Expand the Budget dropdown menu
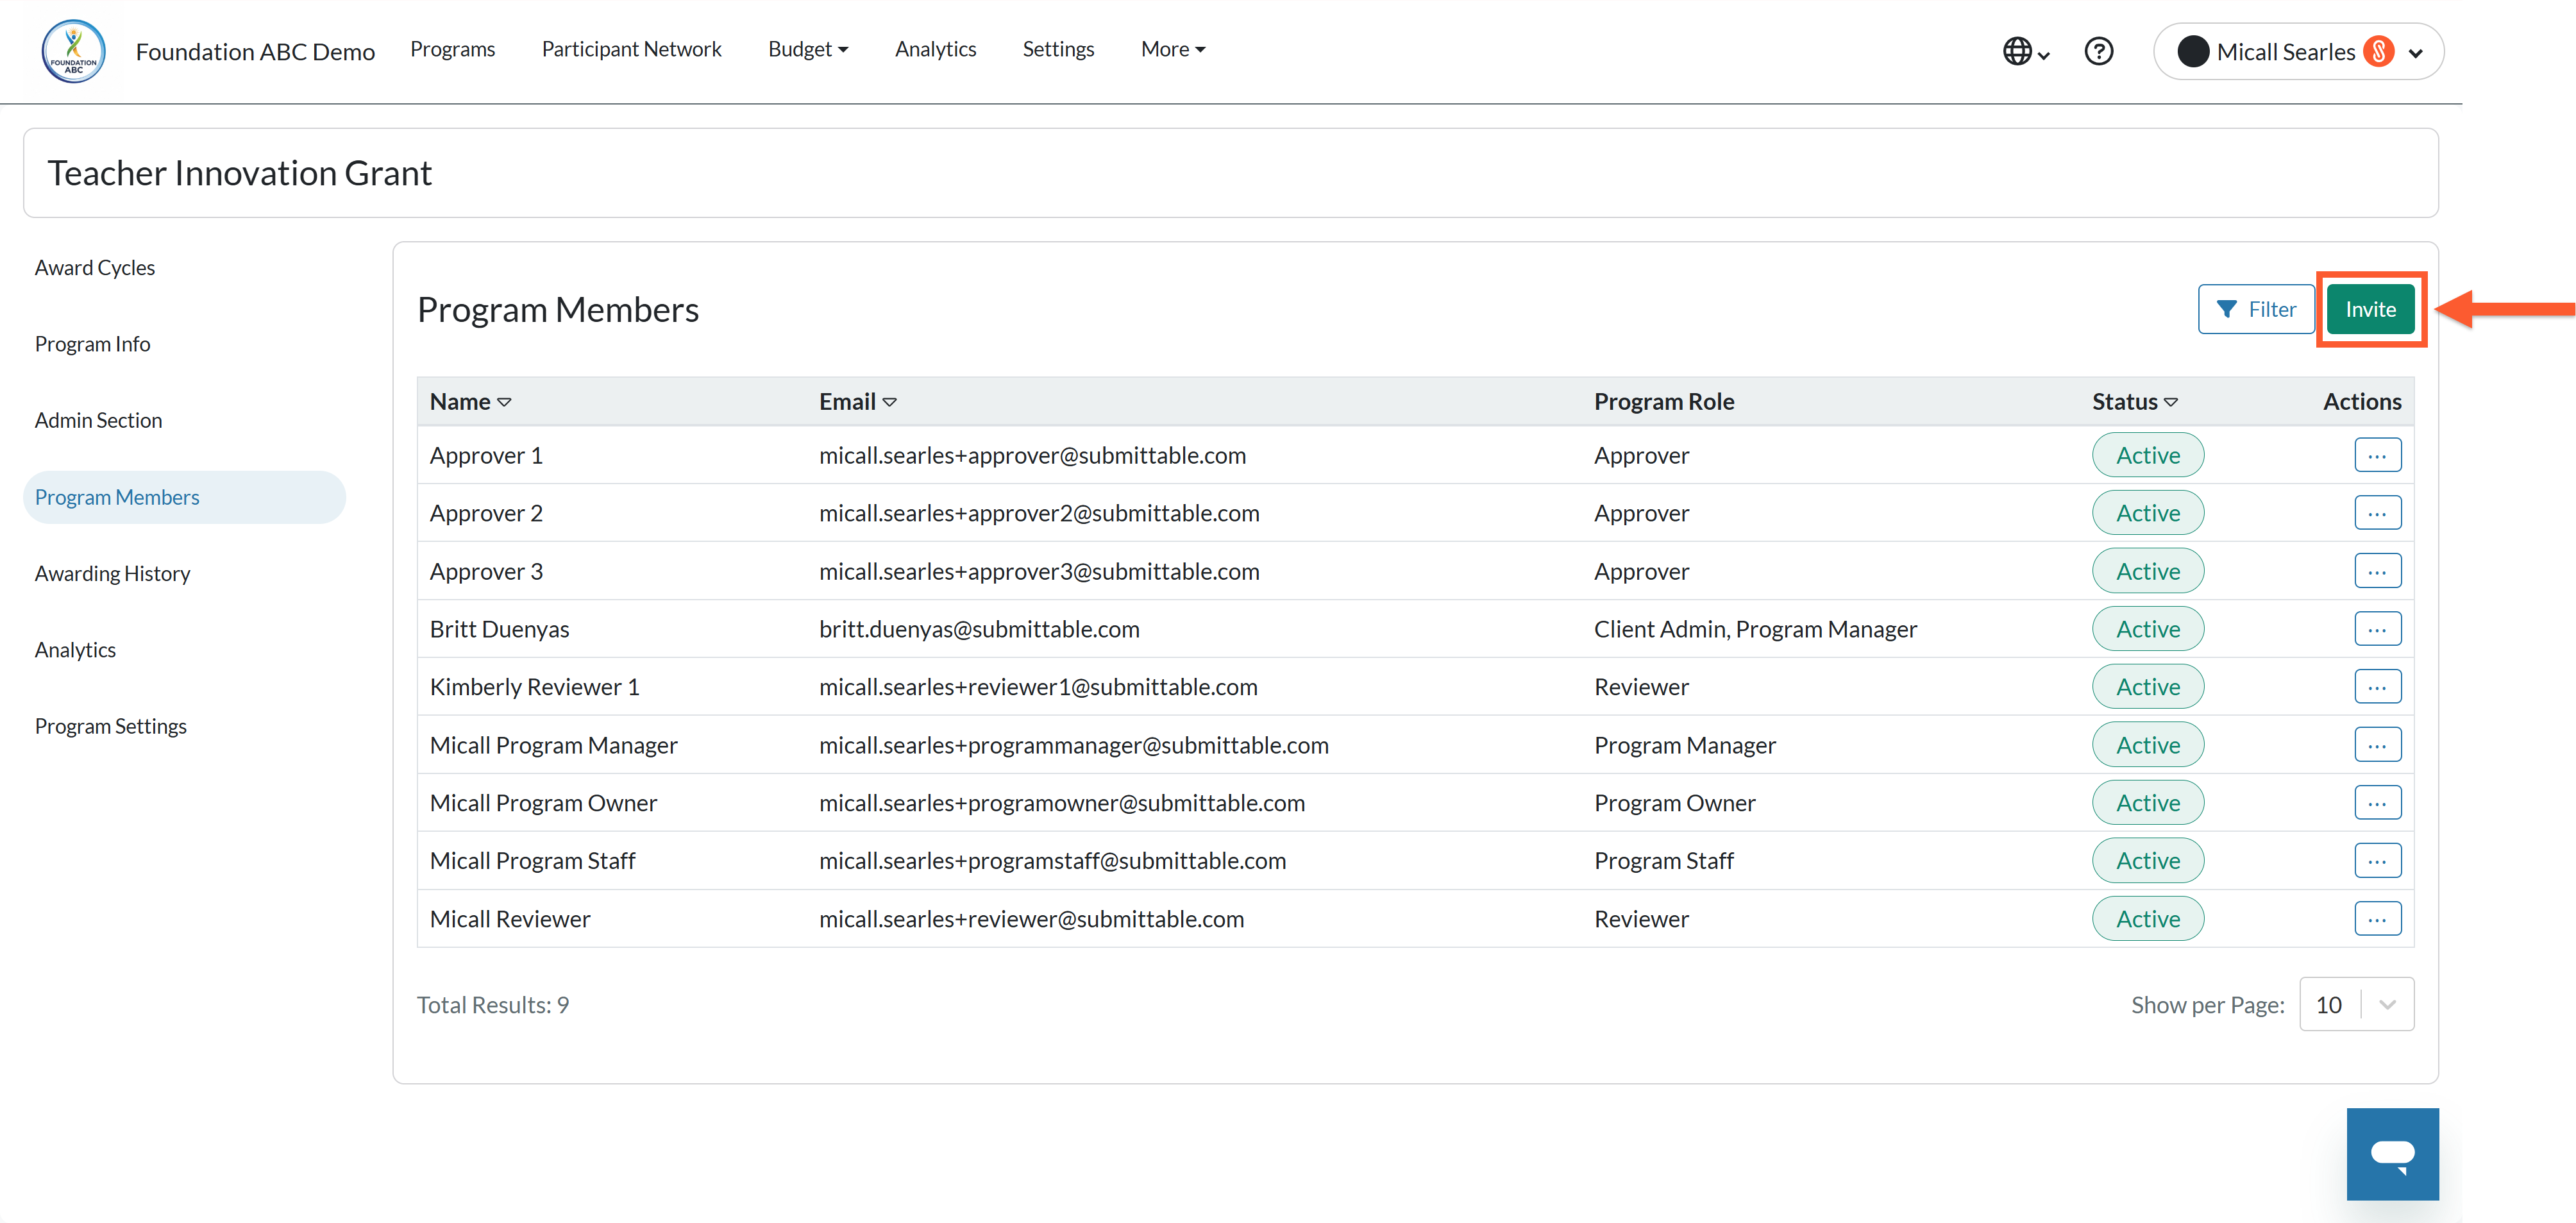 coord(807,49)
